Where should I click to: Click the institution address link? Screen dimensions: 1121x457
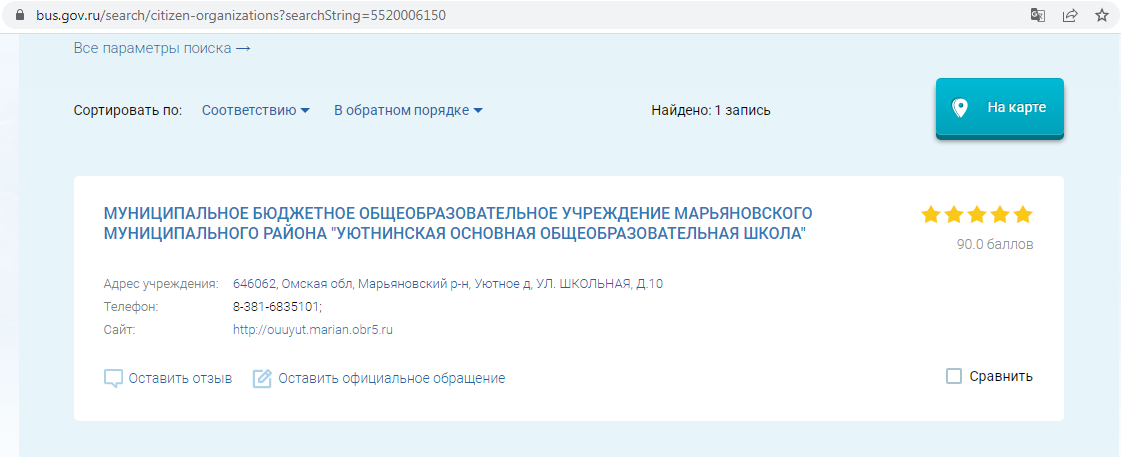point(448,284)
